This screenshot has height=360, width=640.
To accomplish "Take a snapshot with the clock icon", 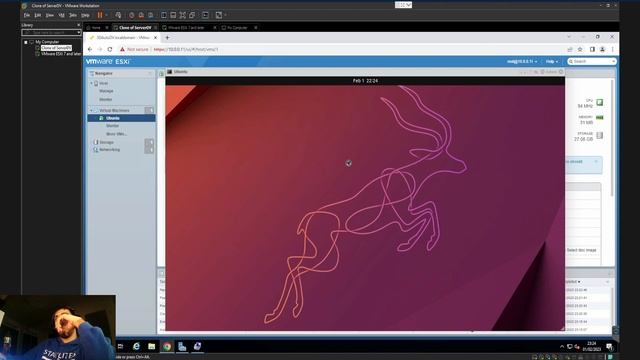I will tap(131, 15).
